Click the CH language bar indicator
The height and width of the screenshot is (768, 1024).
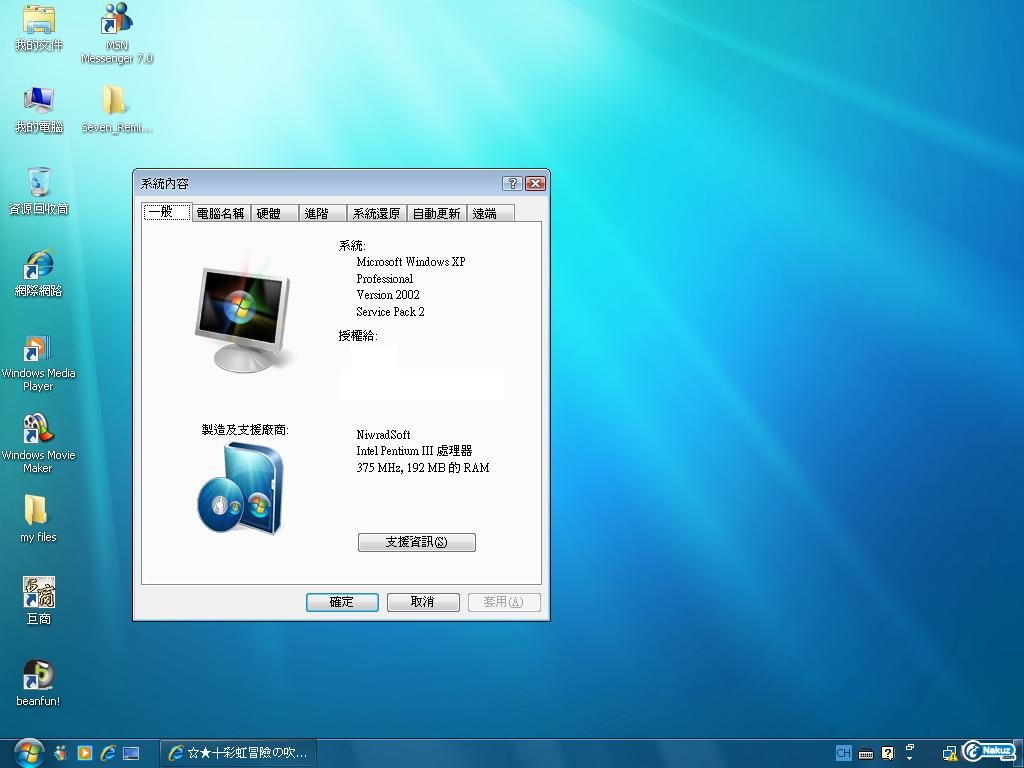click(843, 753)
